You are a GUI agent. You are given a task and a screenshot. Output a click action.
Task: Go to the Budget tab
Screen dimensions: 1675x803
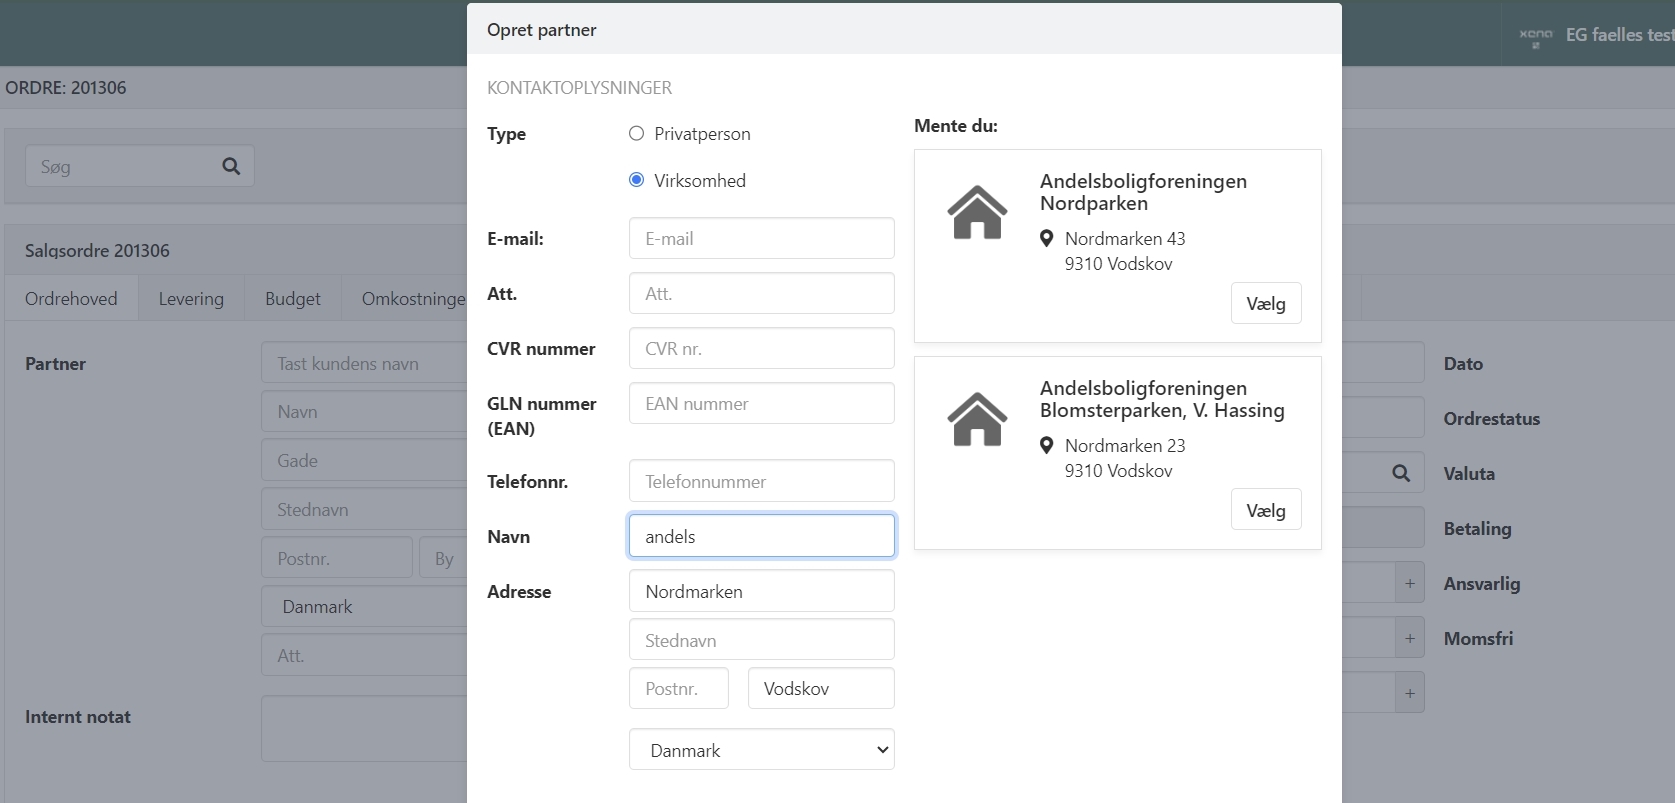coord(293,299)
